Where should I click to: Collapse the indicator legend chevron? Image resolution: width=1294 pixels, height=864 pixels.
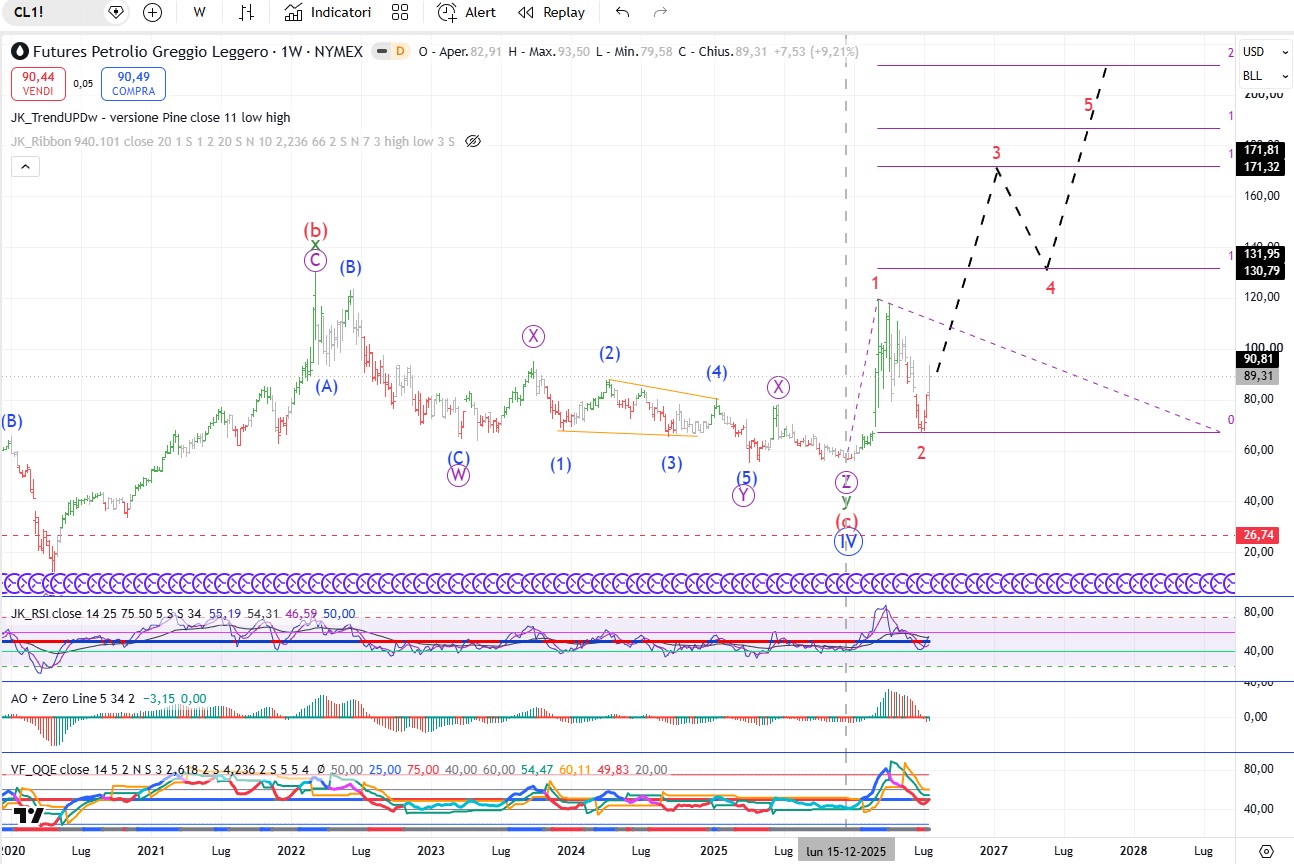pyautogui.click(x=26, y=166)
